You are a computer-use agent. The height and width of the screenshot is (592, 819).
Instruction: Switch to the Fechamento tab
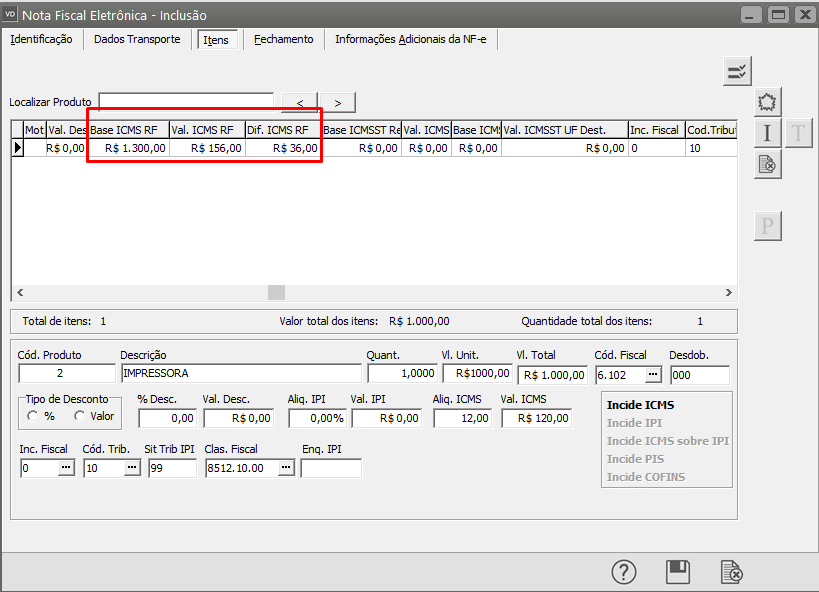pyautogui.click(x=283, y=39)
